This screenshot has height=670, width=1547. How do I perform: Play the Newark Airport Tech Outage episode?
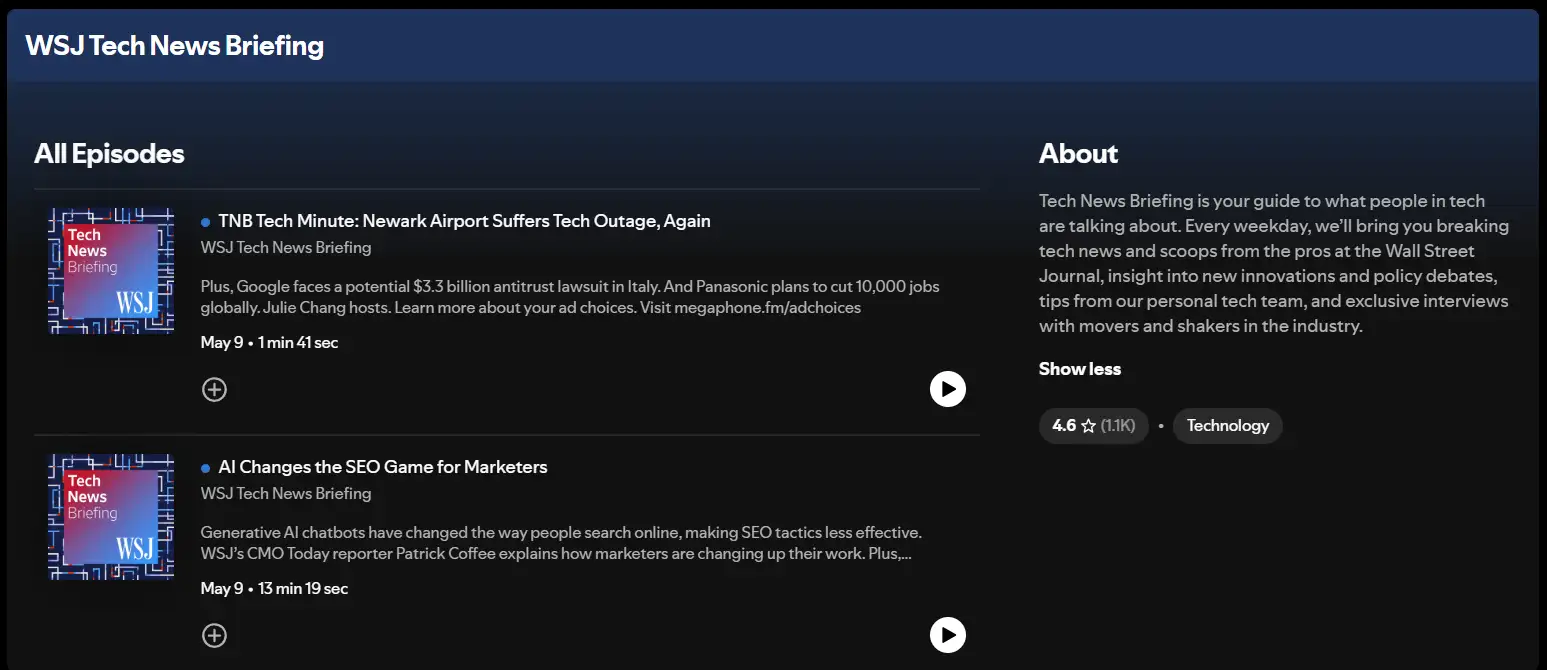point(948,389)
